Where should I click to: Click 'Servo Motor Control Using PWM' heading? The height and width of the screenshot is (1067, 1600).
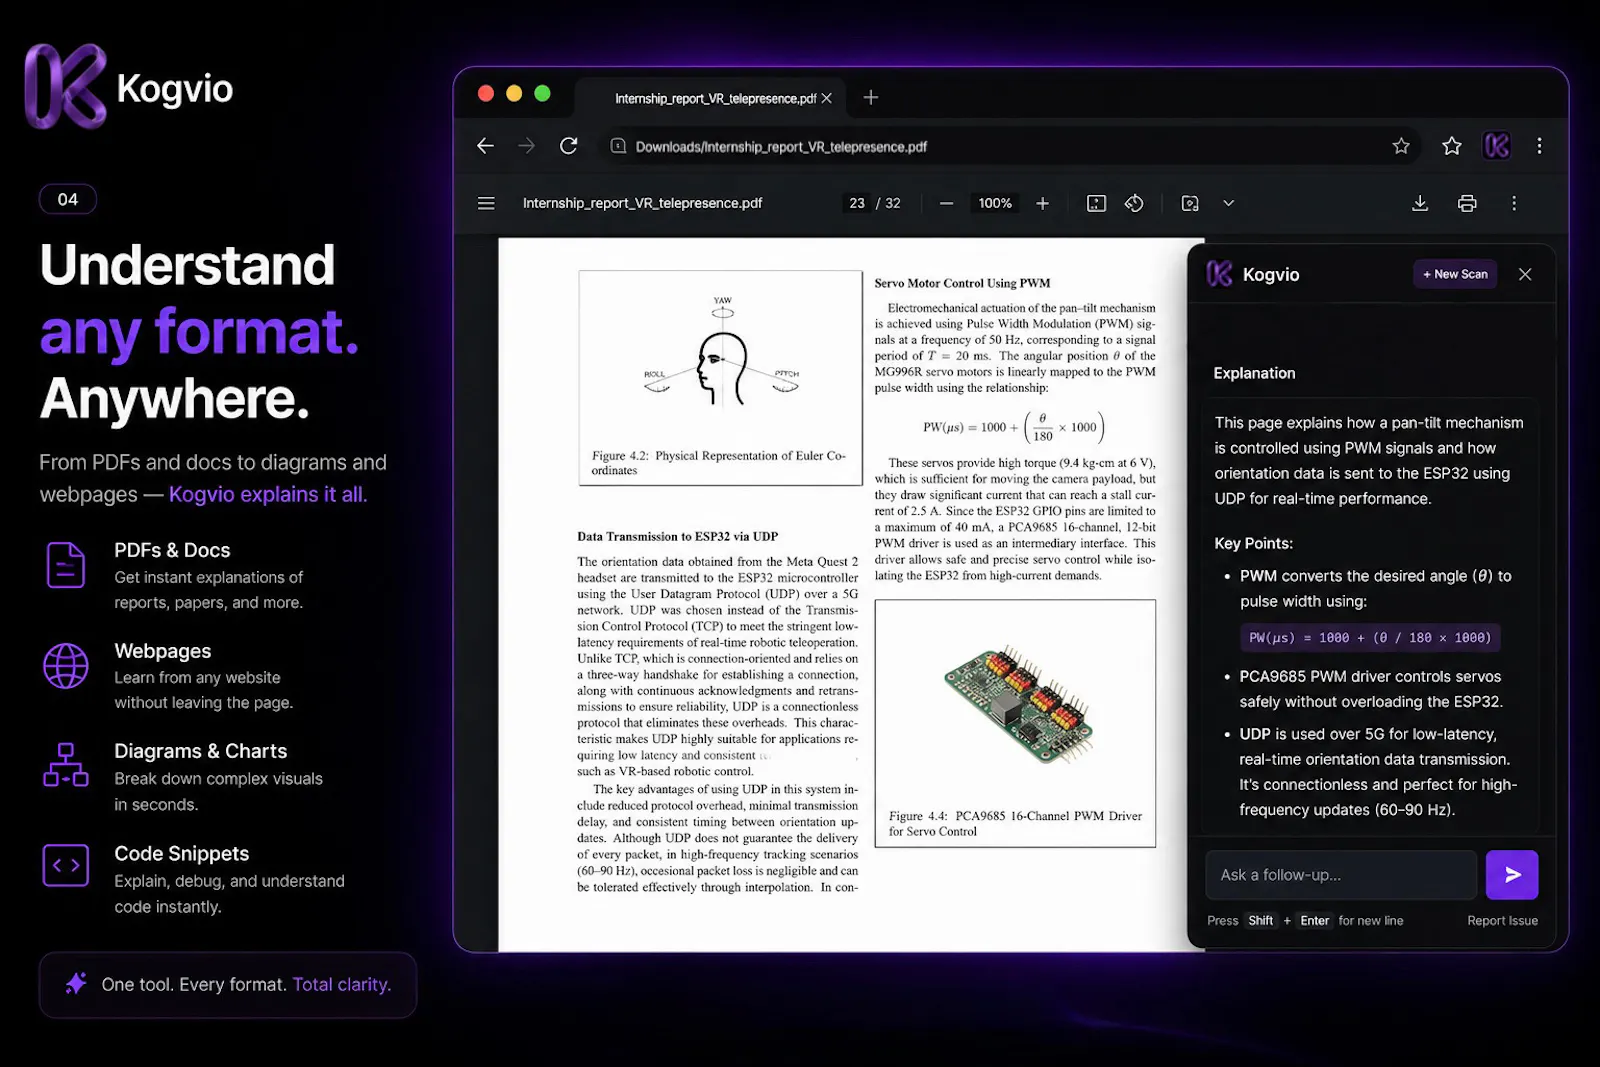pyautogui.click(x=962, y=283)
